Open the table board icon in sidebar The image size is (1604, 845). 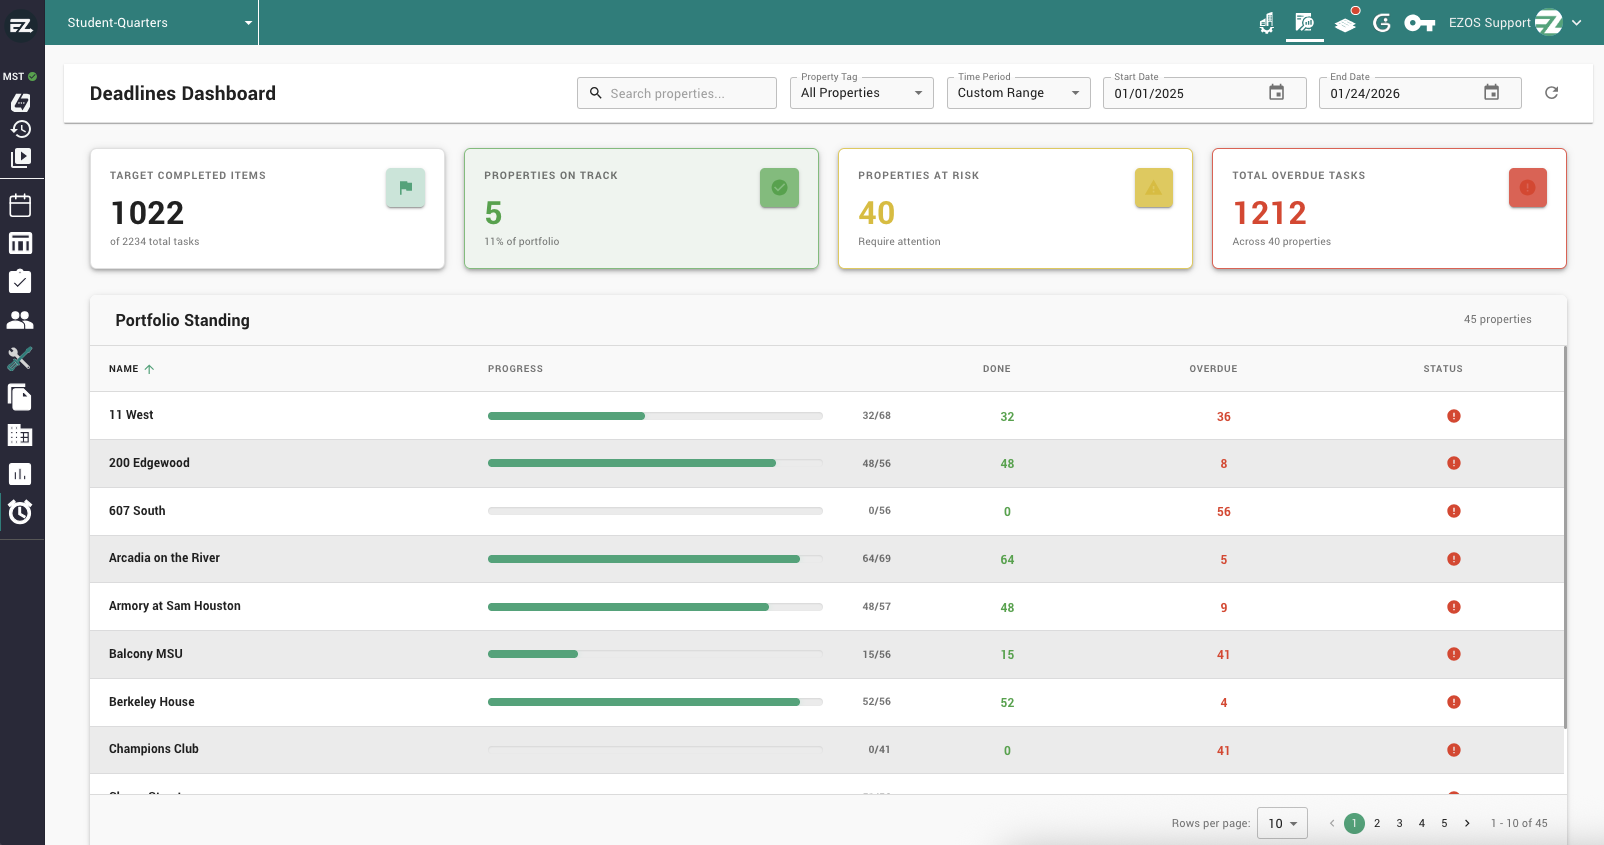click(20, 243)
